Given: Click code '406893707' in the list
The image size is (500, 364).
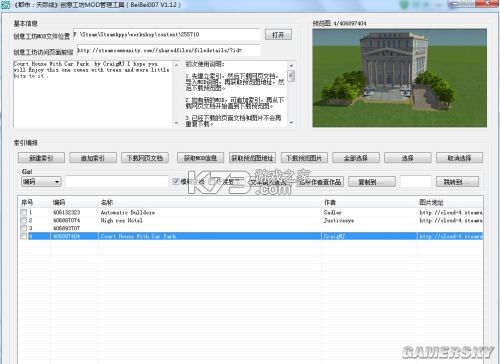Looking at the screenshot, I should (x=66, y=228).
